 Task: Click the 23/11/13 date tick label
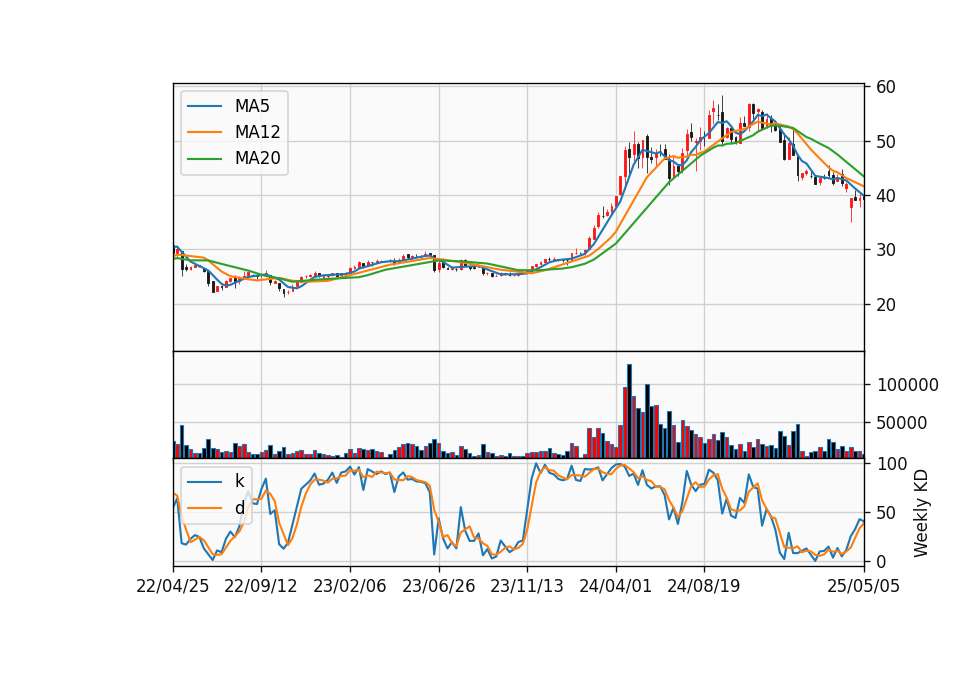[527, 586]
